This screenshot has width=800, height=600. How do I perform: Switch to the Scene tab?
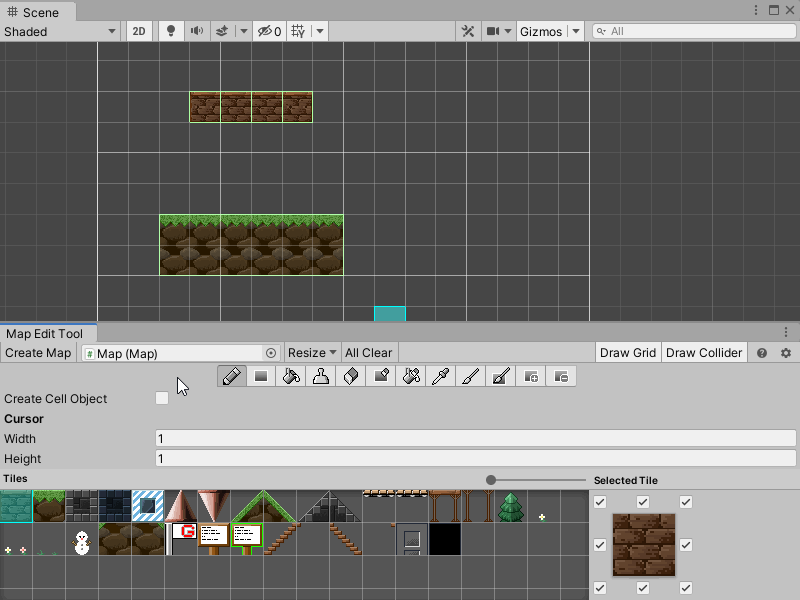coord(37,12)
